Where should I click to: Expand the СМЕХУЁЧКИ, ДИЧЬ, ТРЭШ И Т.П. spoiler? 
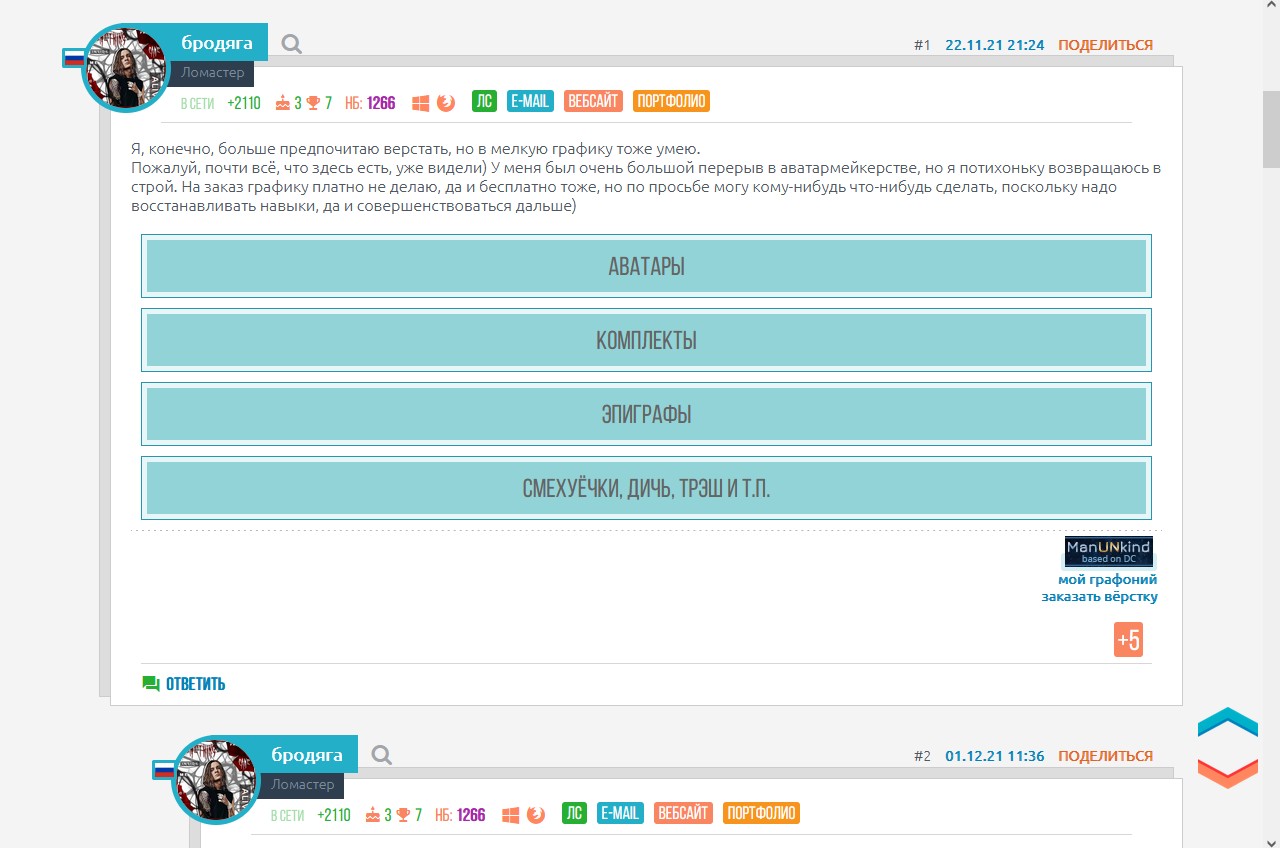[x=646, y=488]
